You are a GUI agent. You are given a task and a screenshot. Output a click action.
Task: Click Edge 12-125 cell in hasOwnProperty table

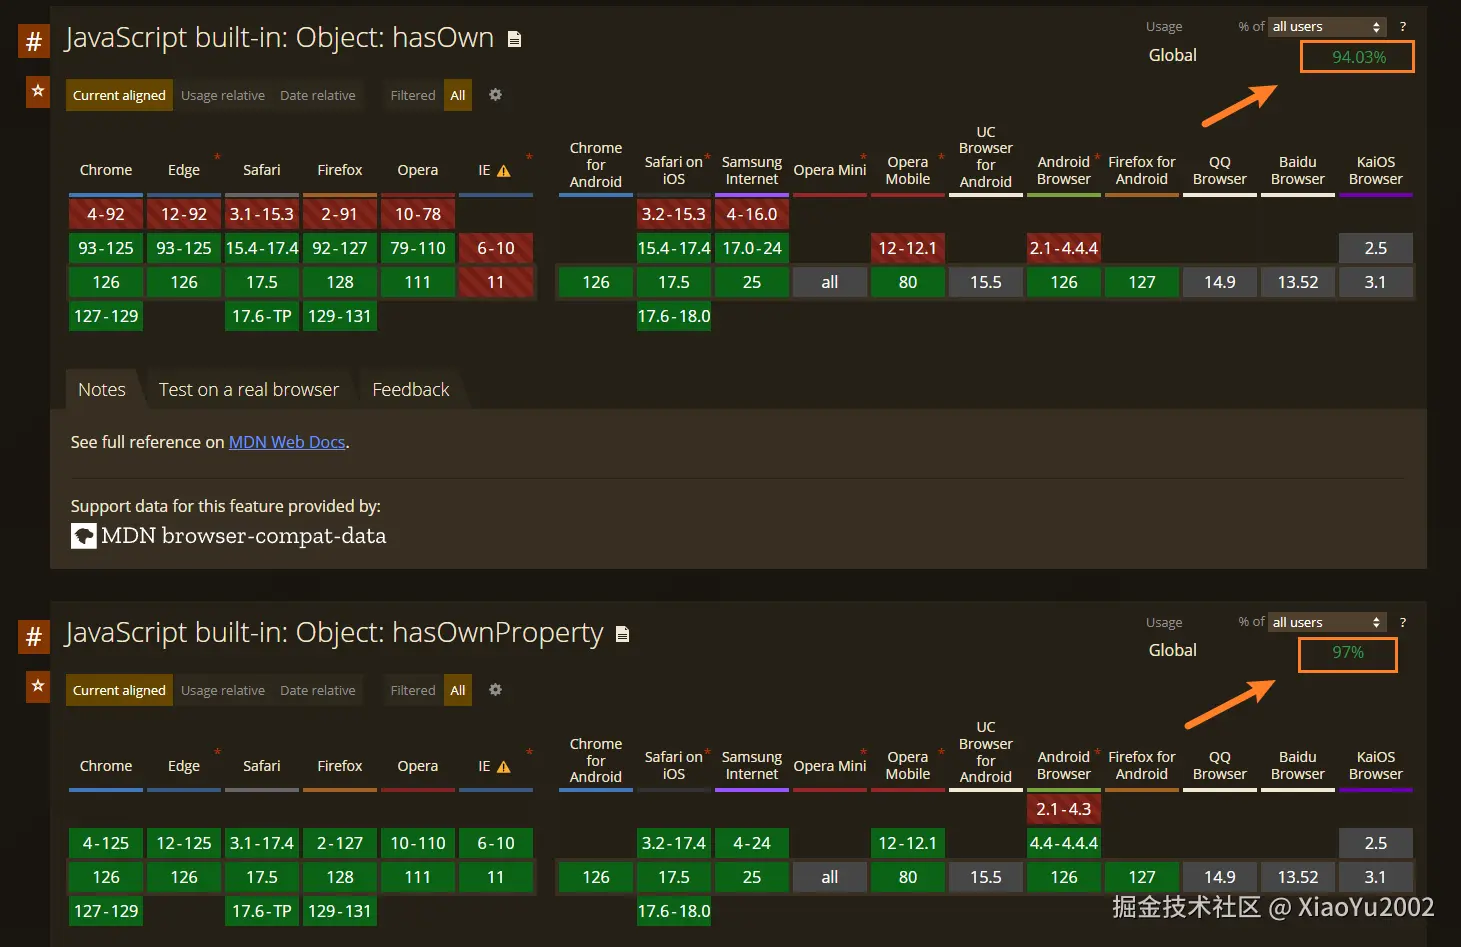184,843
